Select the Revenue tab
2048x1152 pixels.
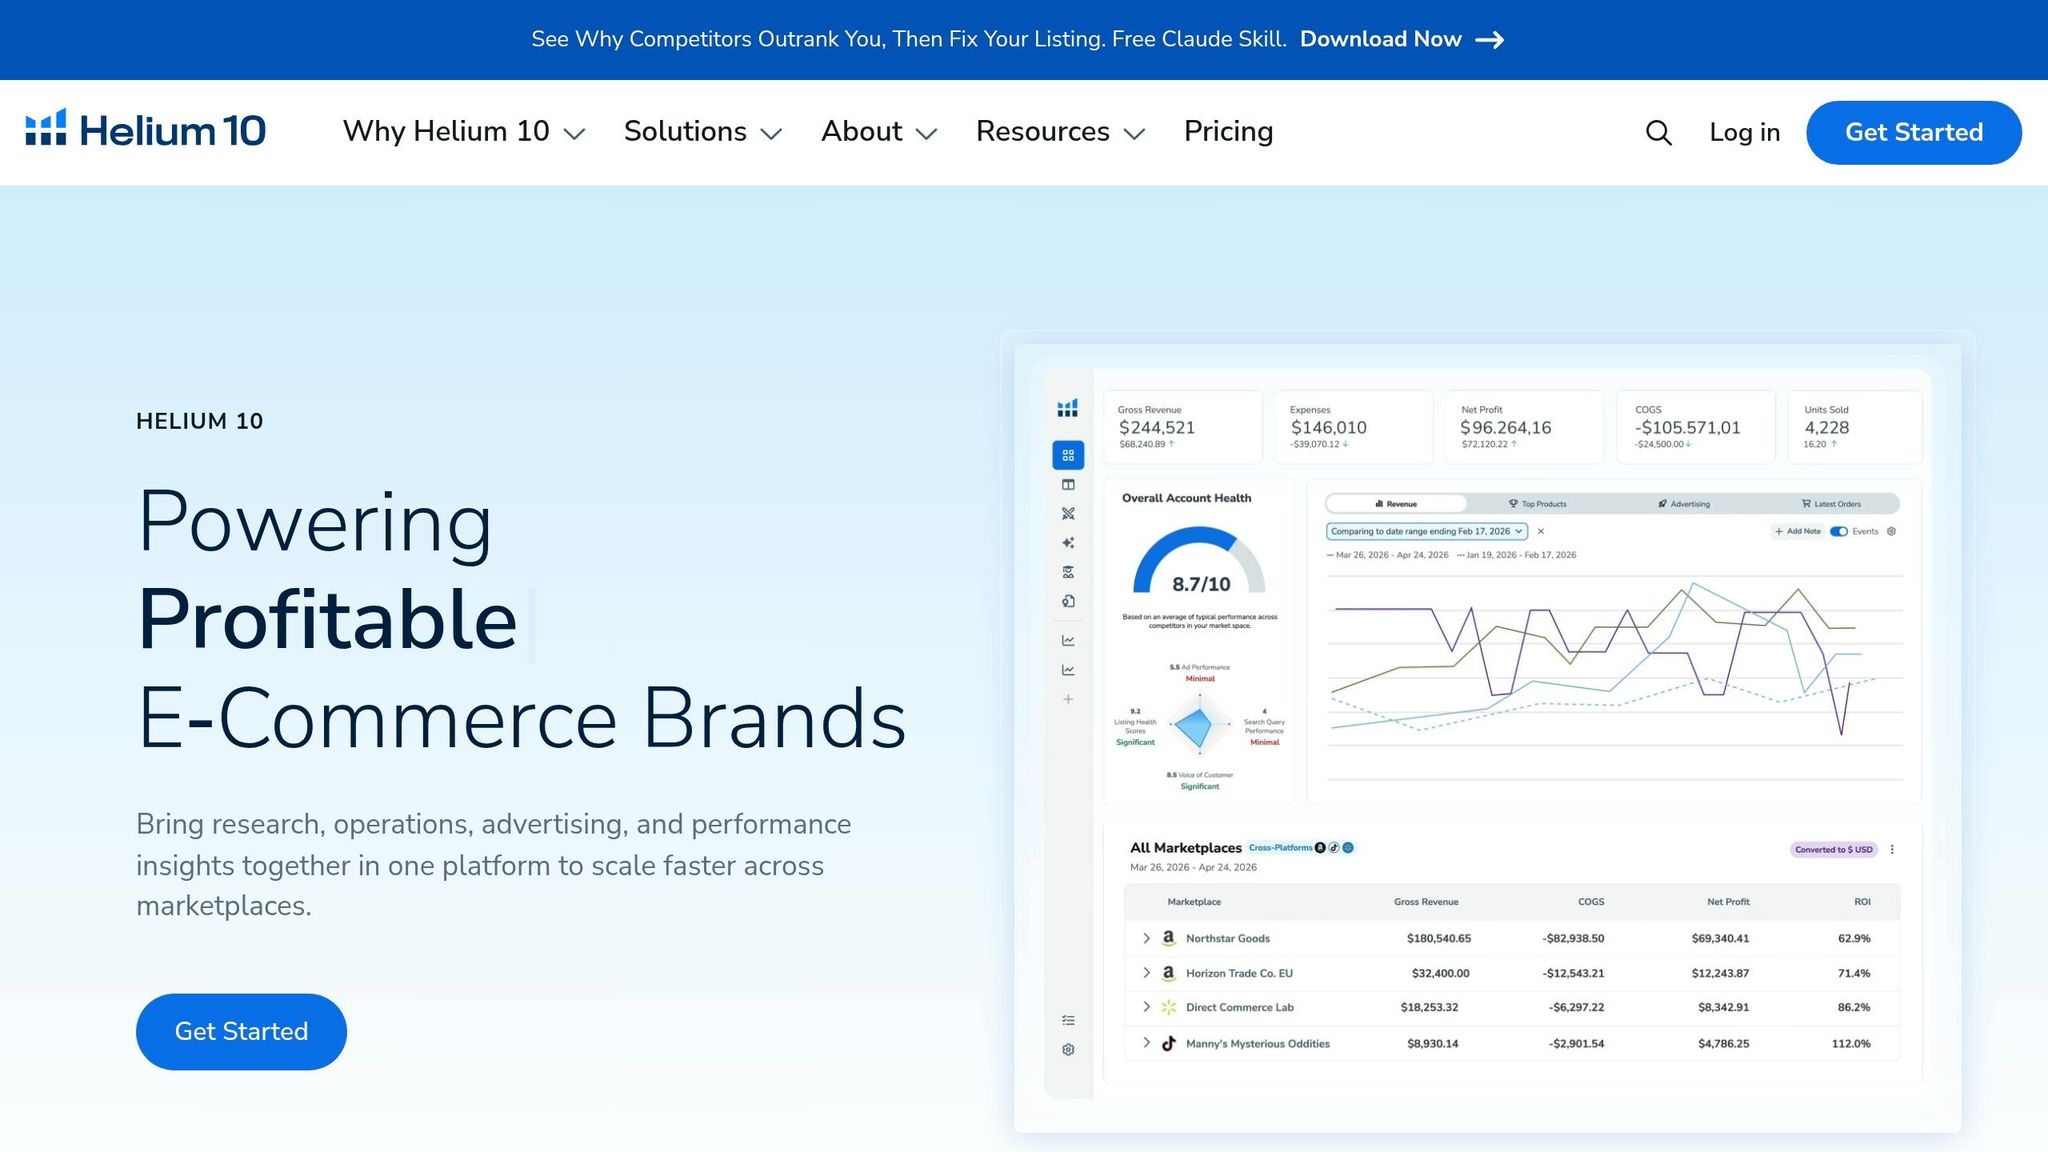coord(1396,504)
